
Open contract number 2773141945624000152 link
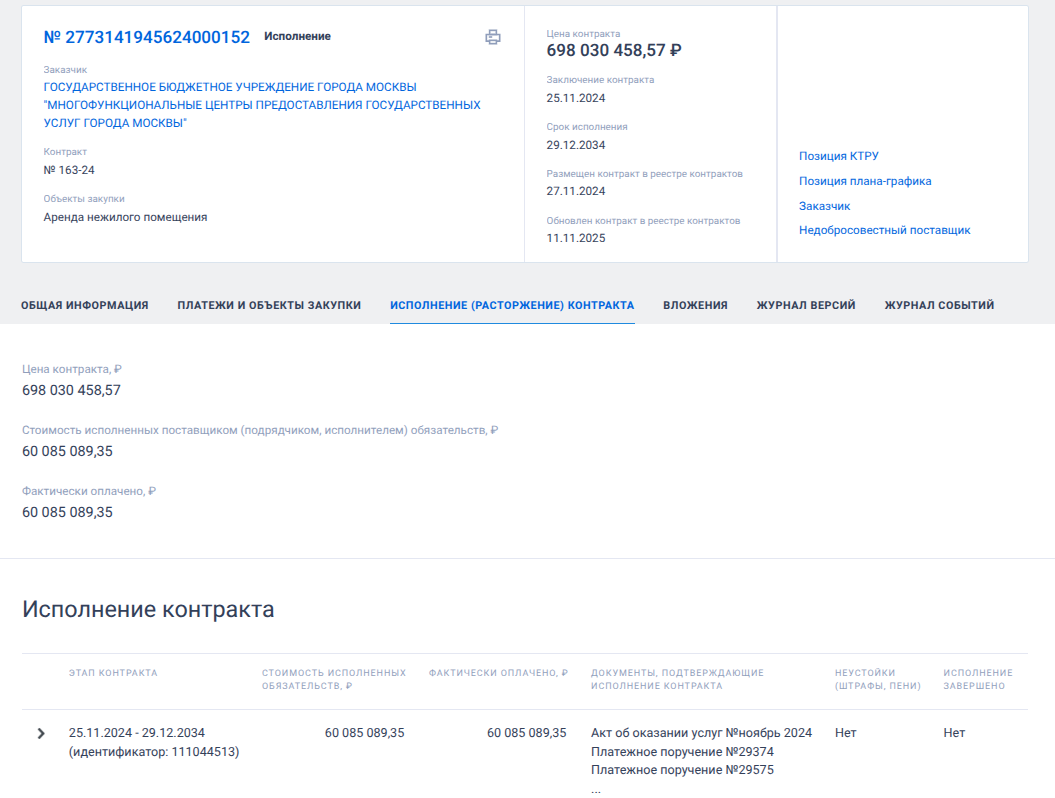(147, 37)
